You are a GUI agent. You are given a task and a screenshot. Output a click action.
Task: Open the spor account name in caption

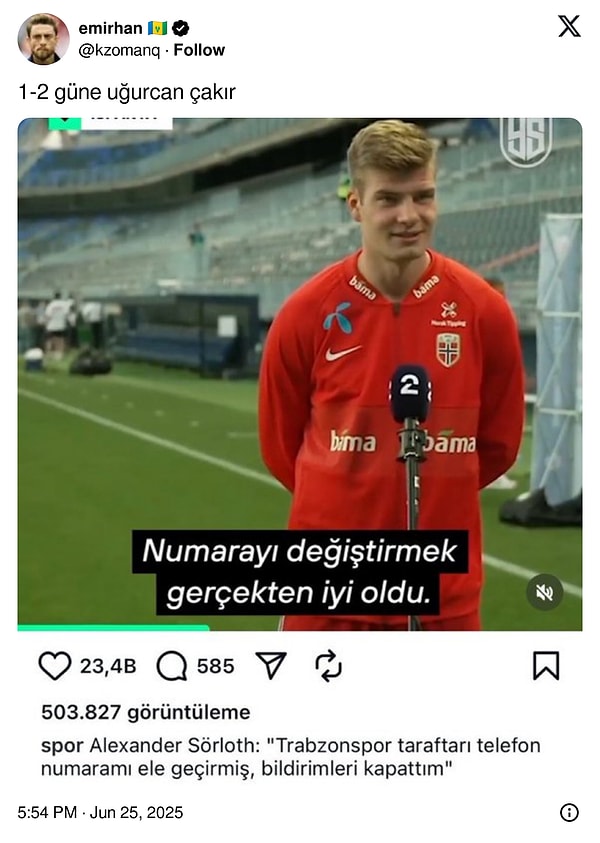pos(62,746)
